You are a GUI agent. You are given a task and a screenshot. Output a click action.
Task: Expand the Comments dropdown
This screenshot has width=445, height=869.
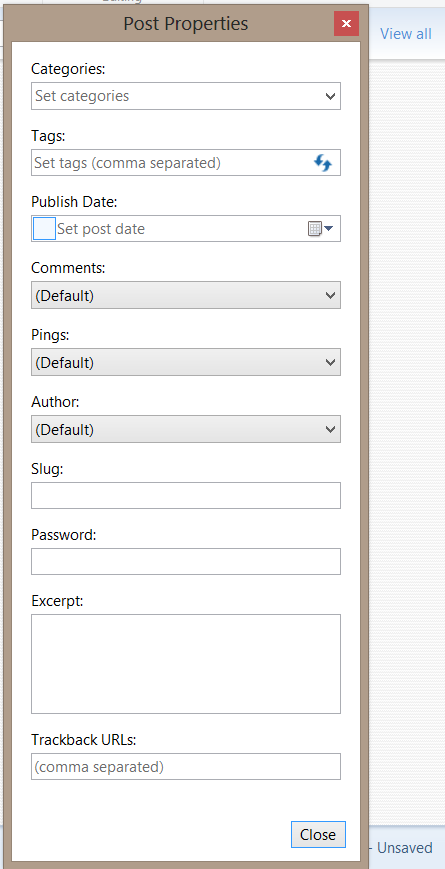coord(186,295)
